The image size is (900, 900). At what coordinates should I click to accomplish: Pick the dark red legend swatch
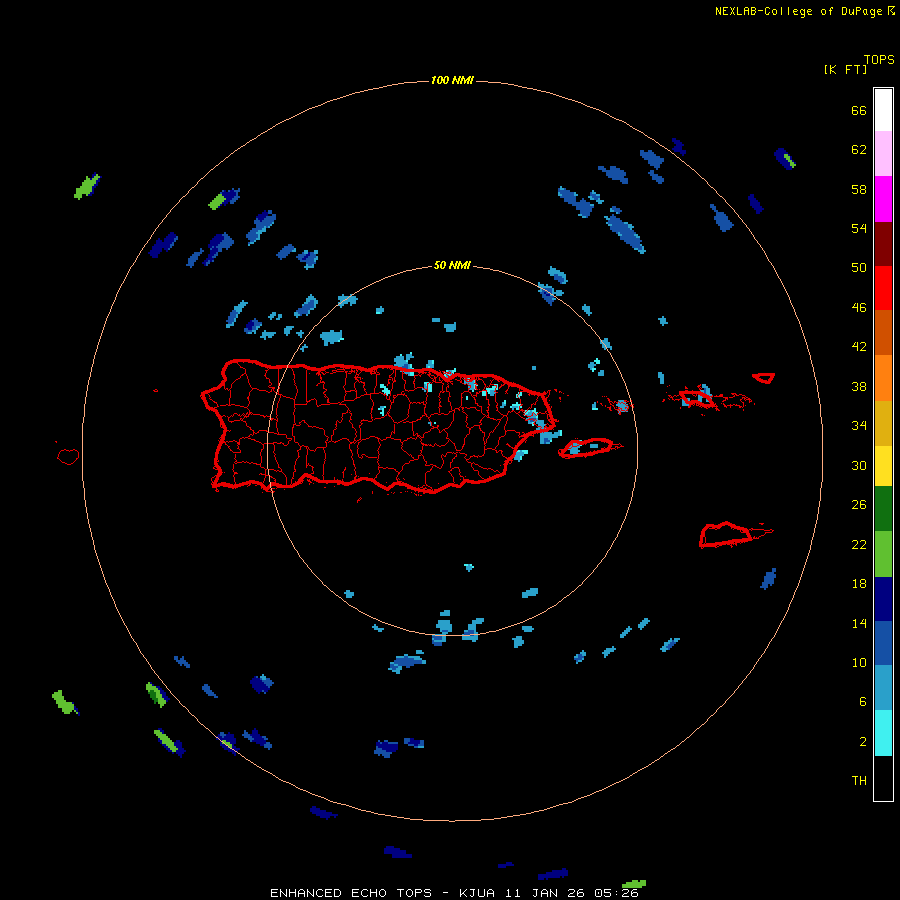(883, 244)
